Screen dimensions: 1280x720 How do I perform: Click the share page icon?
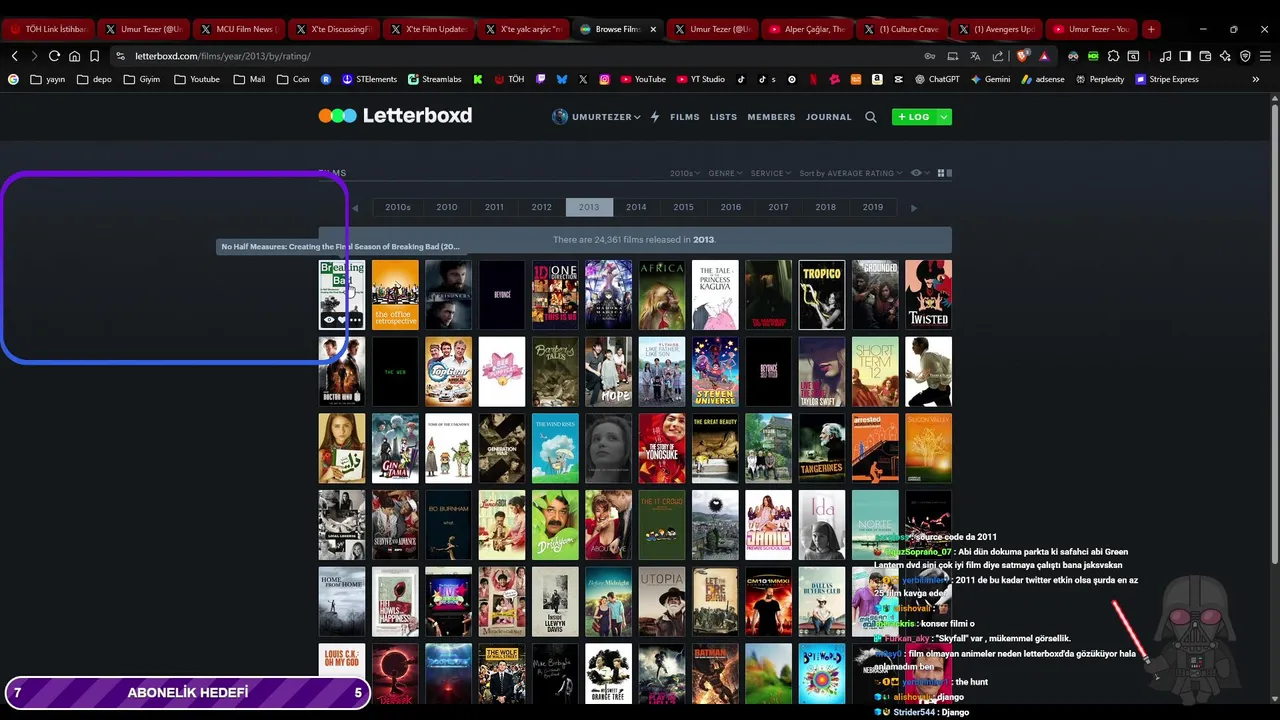click(997, 56)
